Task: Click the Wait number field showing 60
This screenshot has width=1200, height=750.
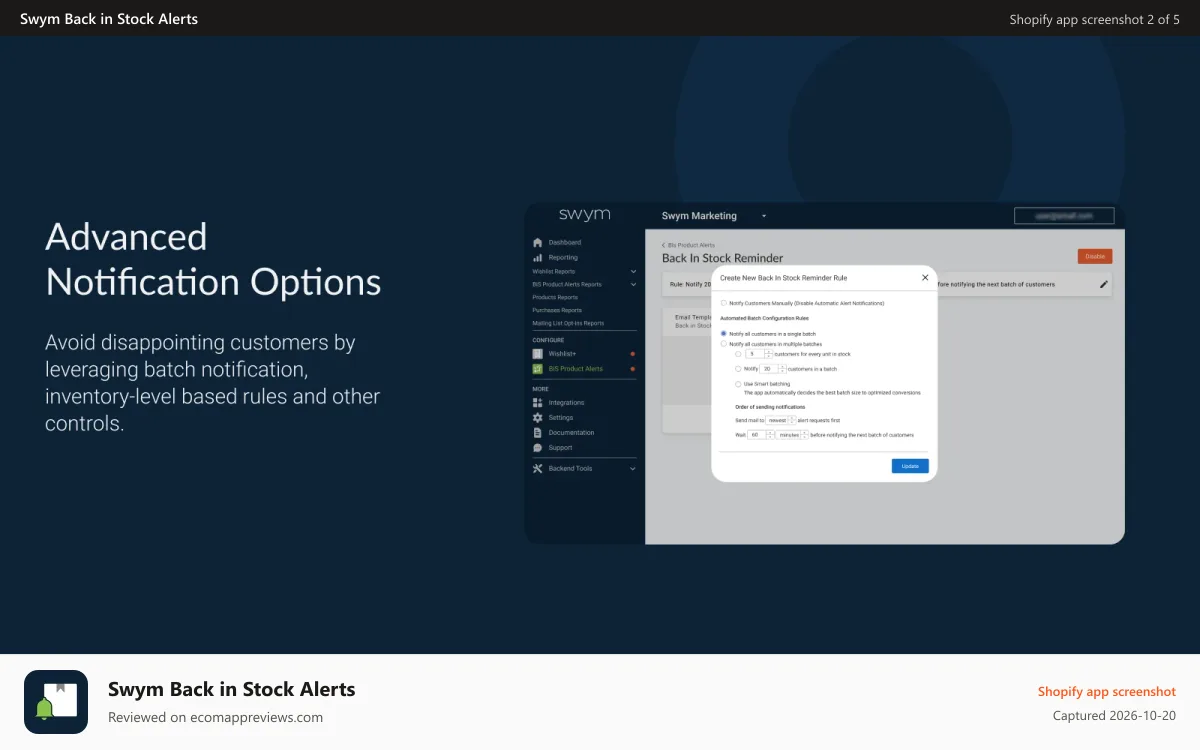Action: pyautogui.click(x=757, y=435)
